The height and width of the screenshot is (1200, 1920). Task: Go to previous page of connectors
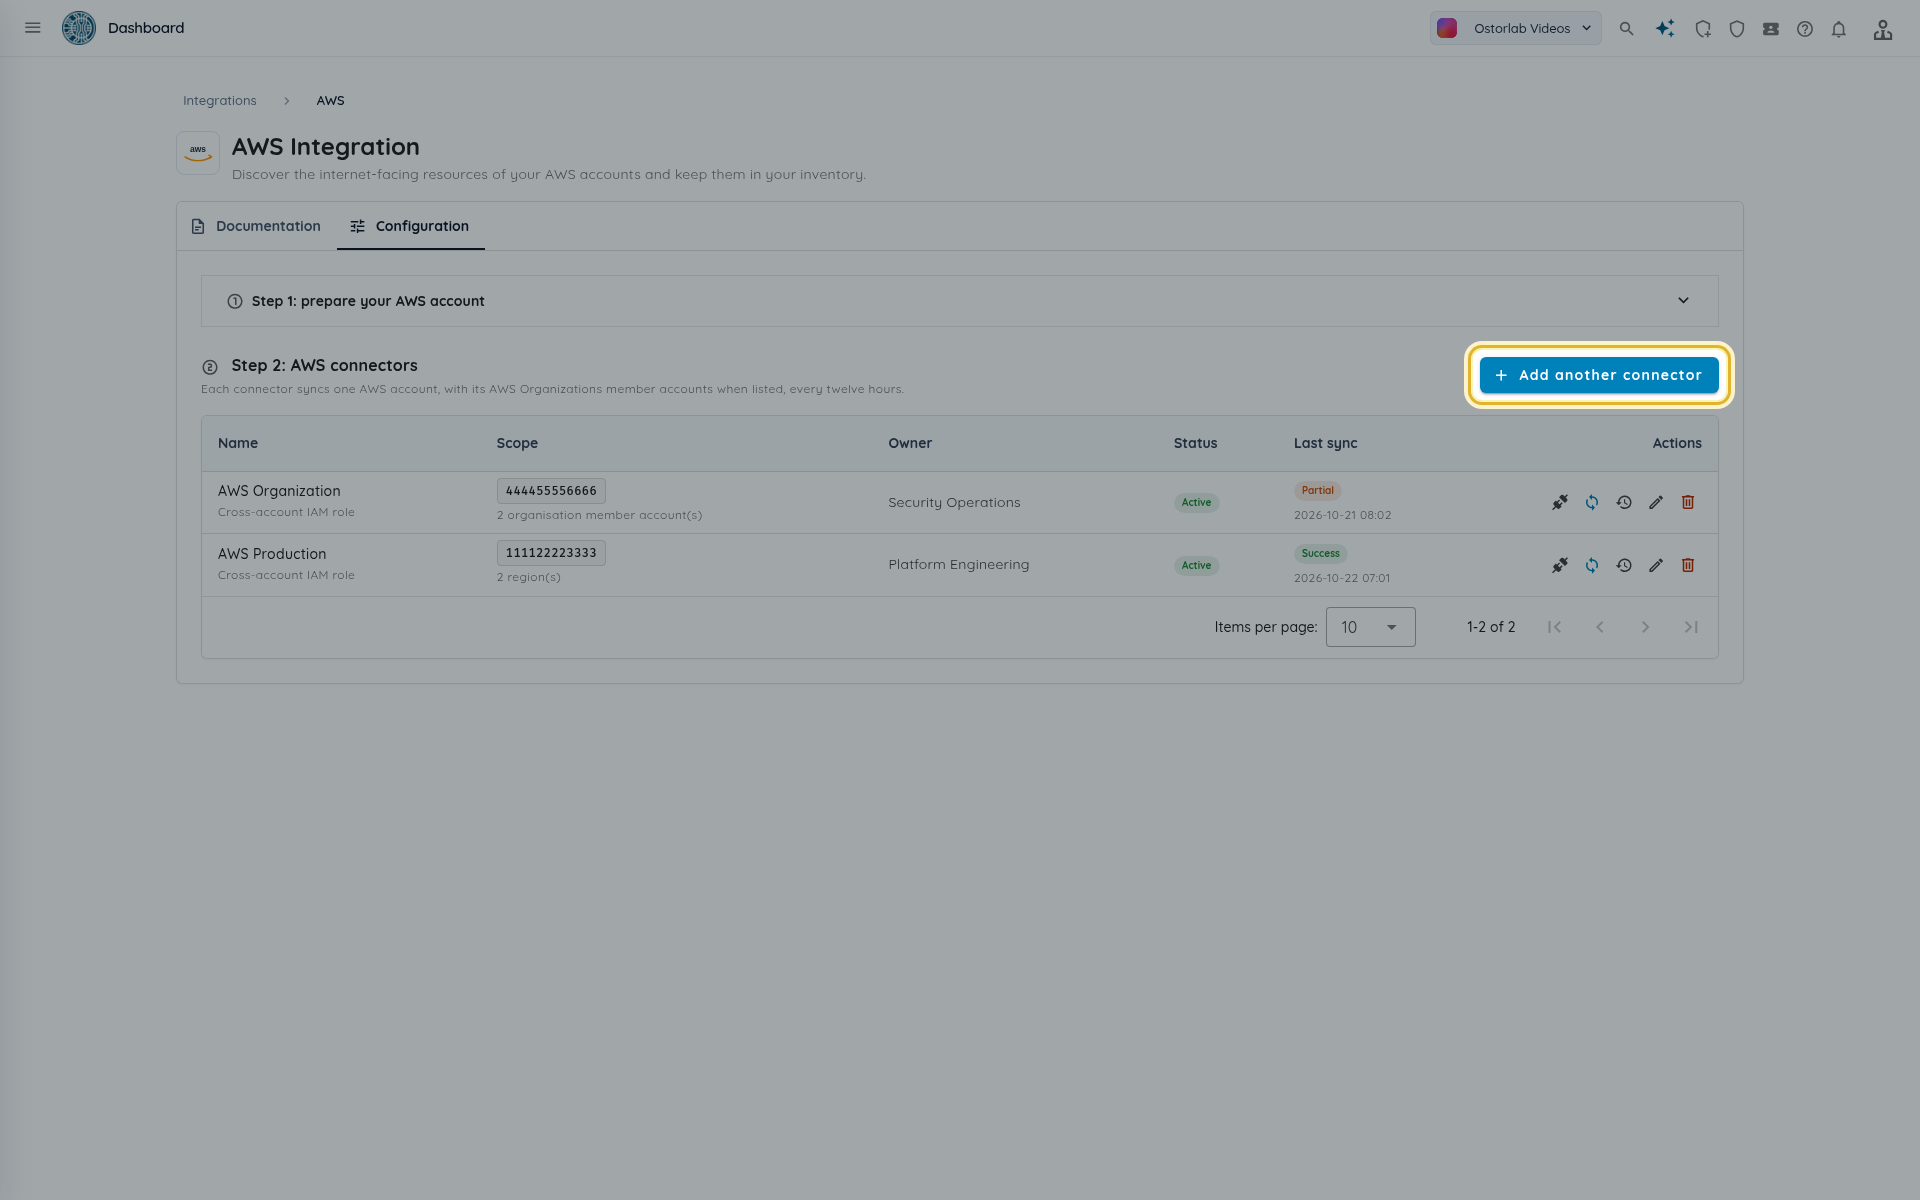pos(1600,627)
